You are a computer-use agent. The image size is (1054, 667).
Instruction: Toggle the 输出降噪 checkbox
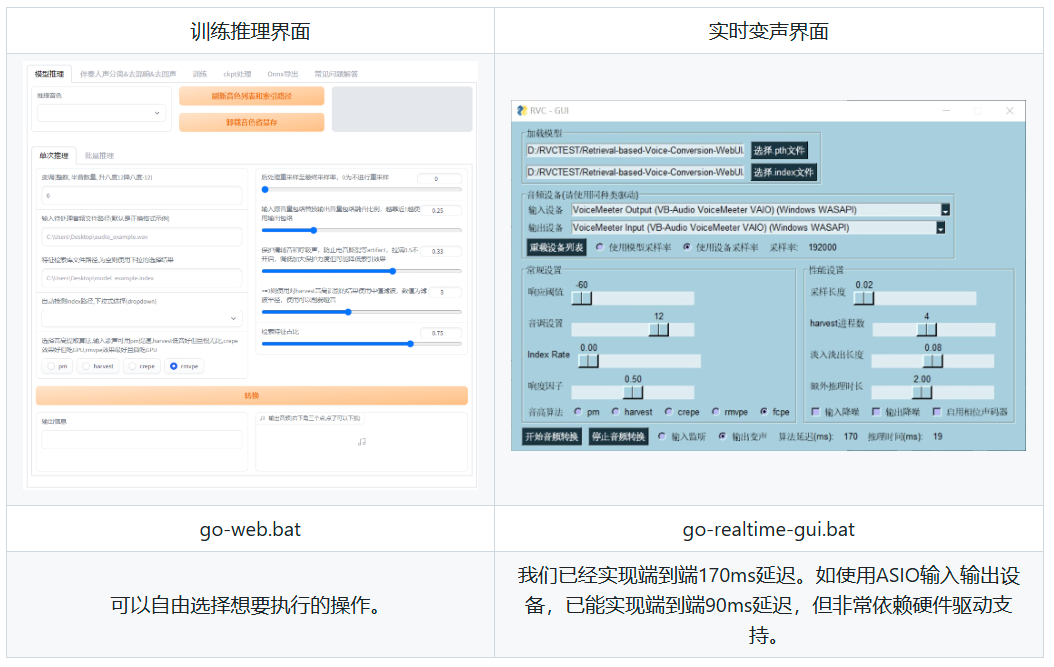[x=876, y=411]
